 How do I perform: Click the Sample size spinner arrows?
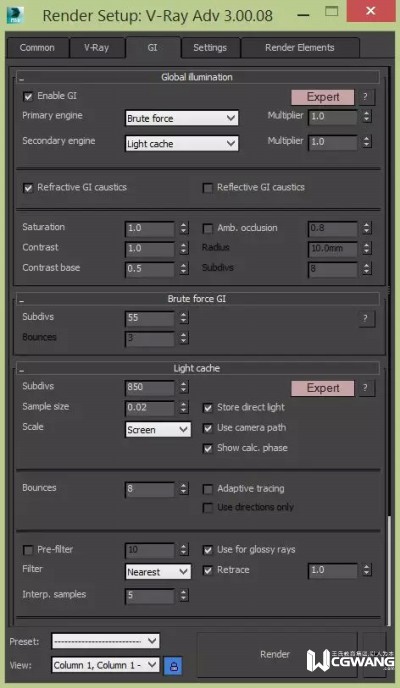pyautogui.click(x=184, y=408)
